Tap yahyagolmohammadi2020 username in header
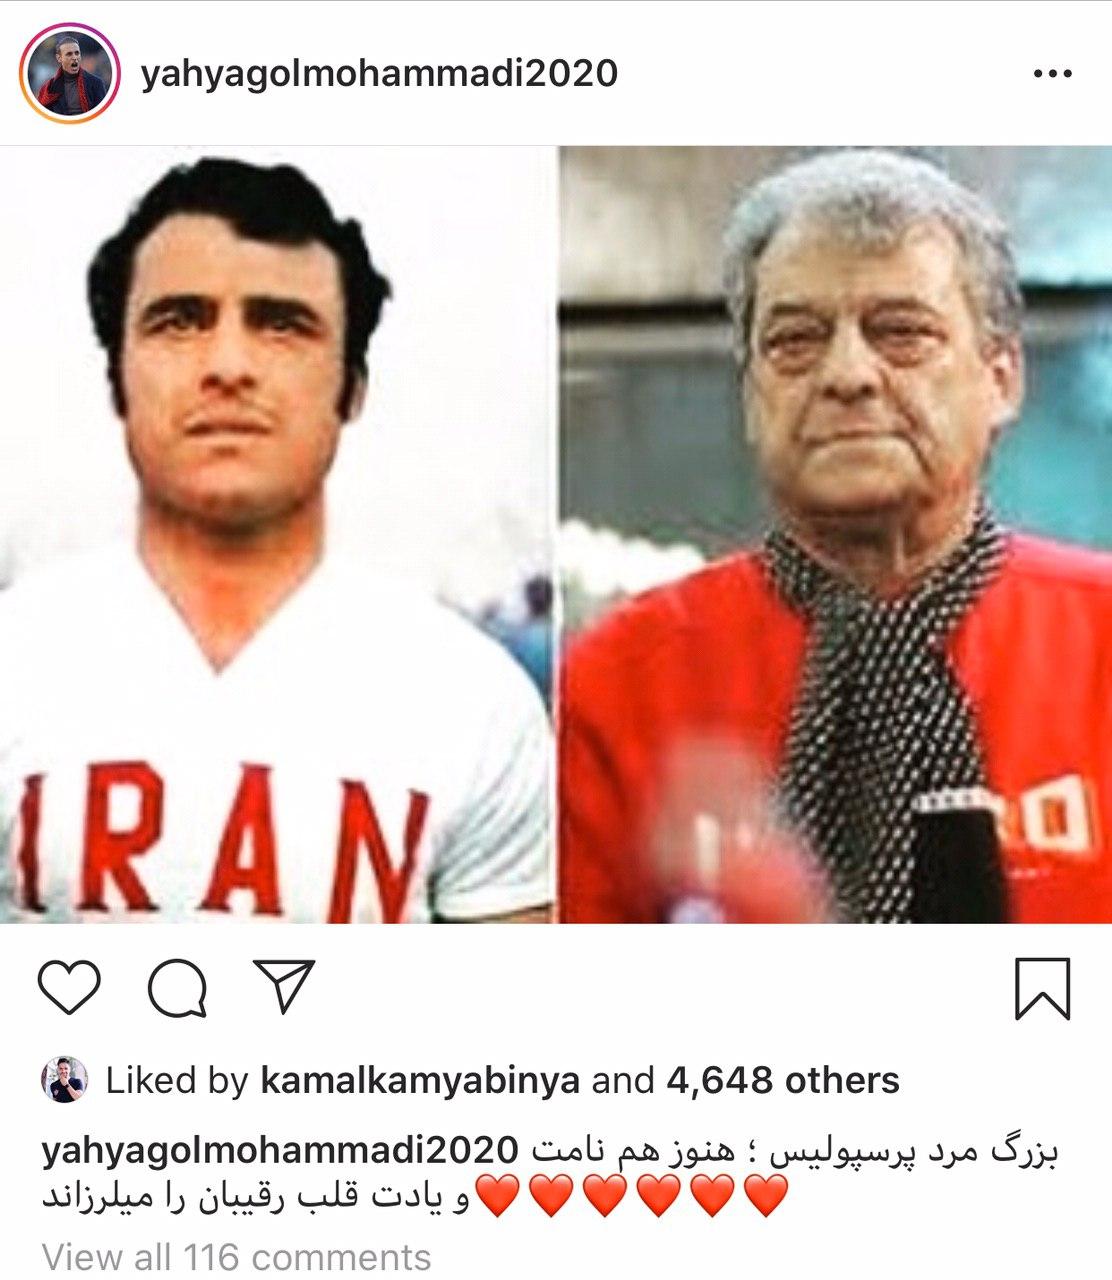The height and width of the screenshot is (1280, 1112). coord(379,74)
